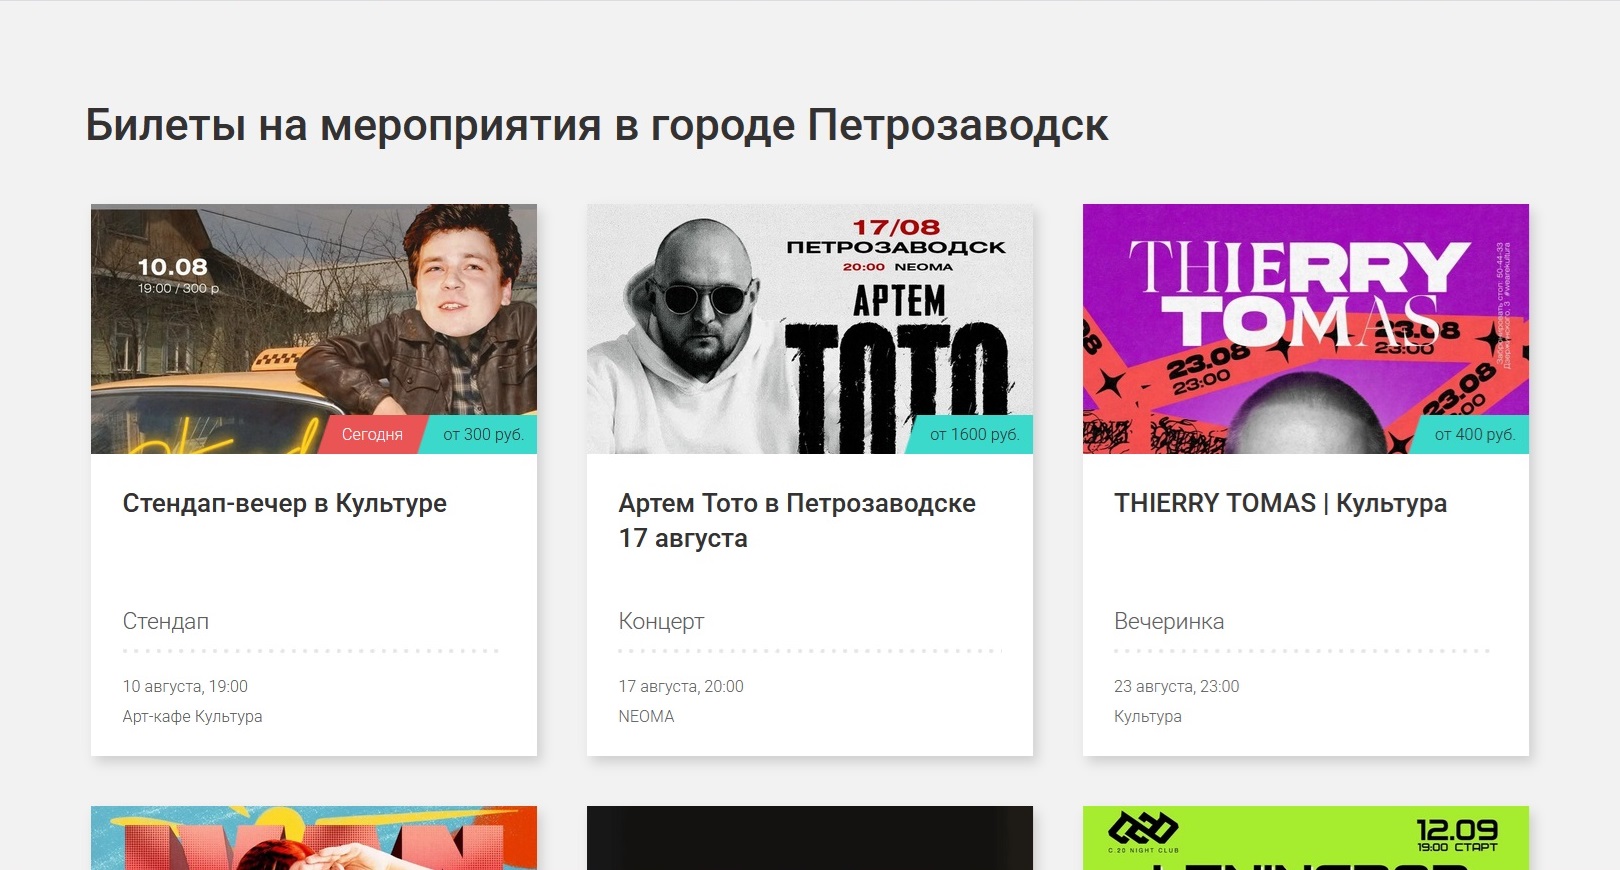Viewport: 1620px width, 870px height.
Task: Click the NEOMA venue text
Action: click(x=646, y=716)
